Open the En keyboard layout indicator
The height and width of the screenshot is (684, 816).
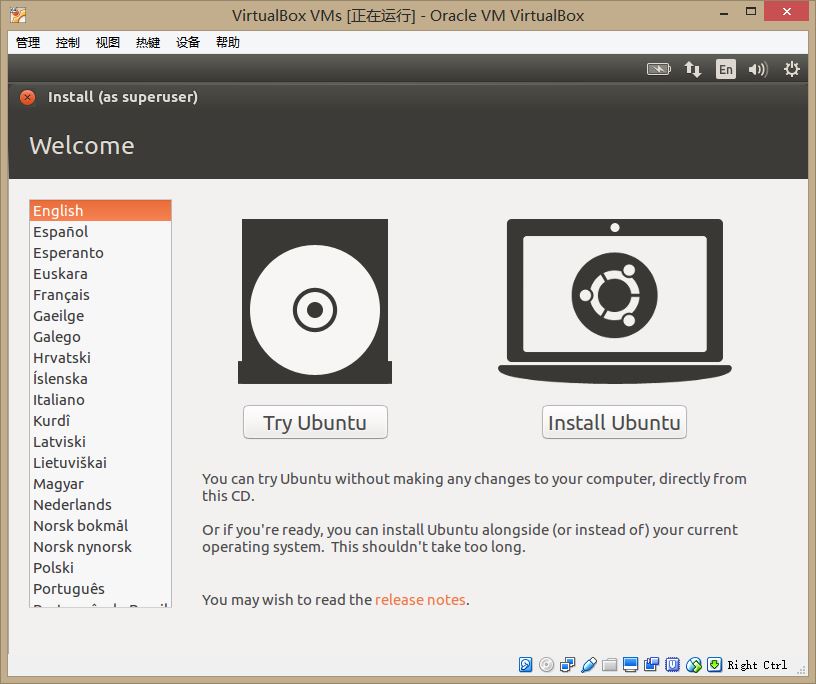point(726,69)
